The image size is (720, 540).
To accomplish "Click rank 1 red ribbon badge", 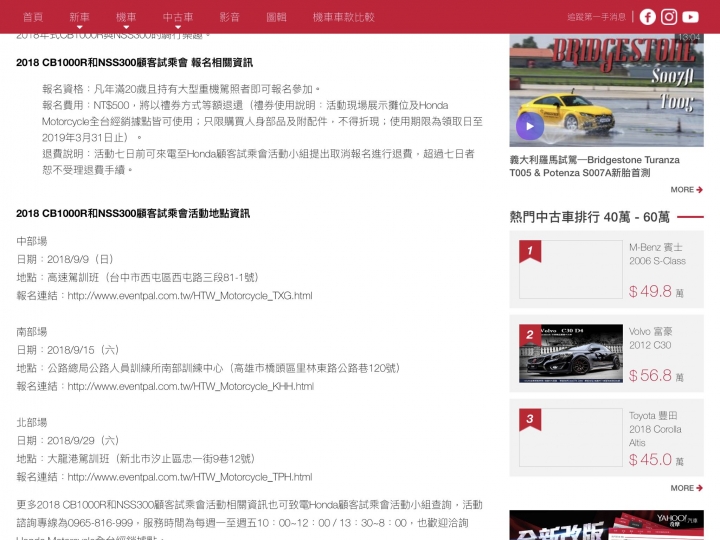I will click(x=530, y=251).
